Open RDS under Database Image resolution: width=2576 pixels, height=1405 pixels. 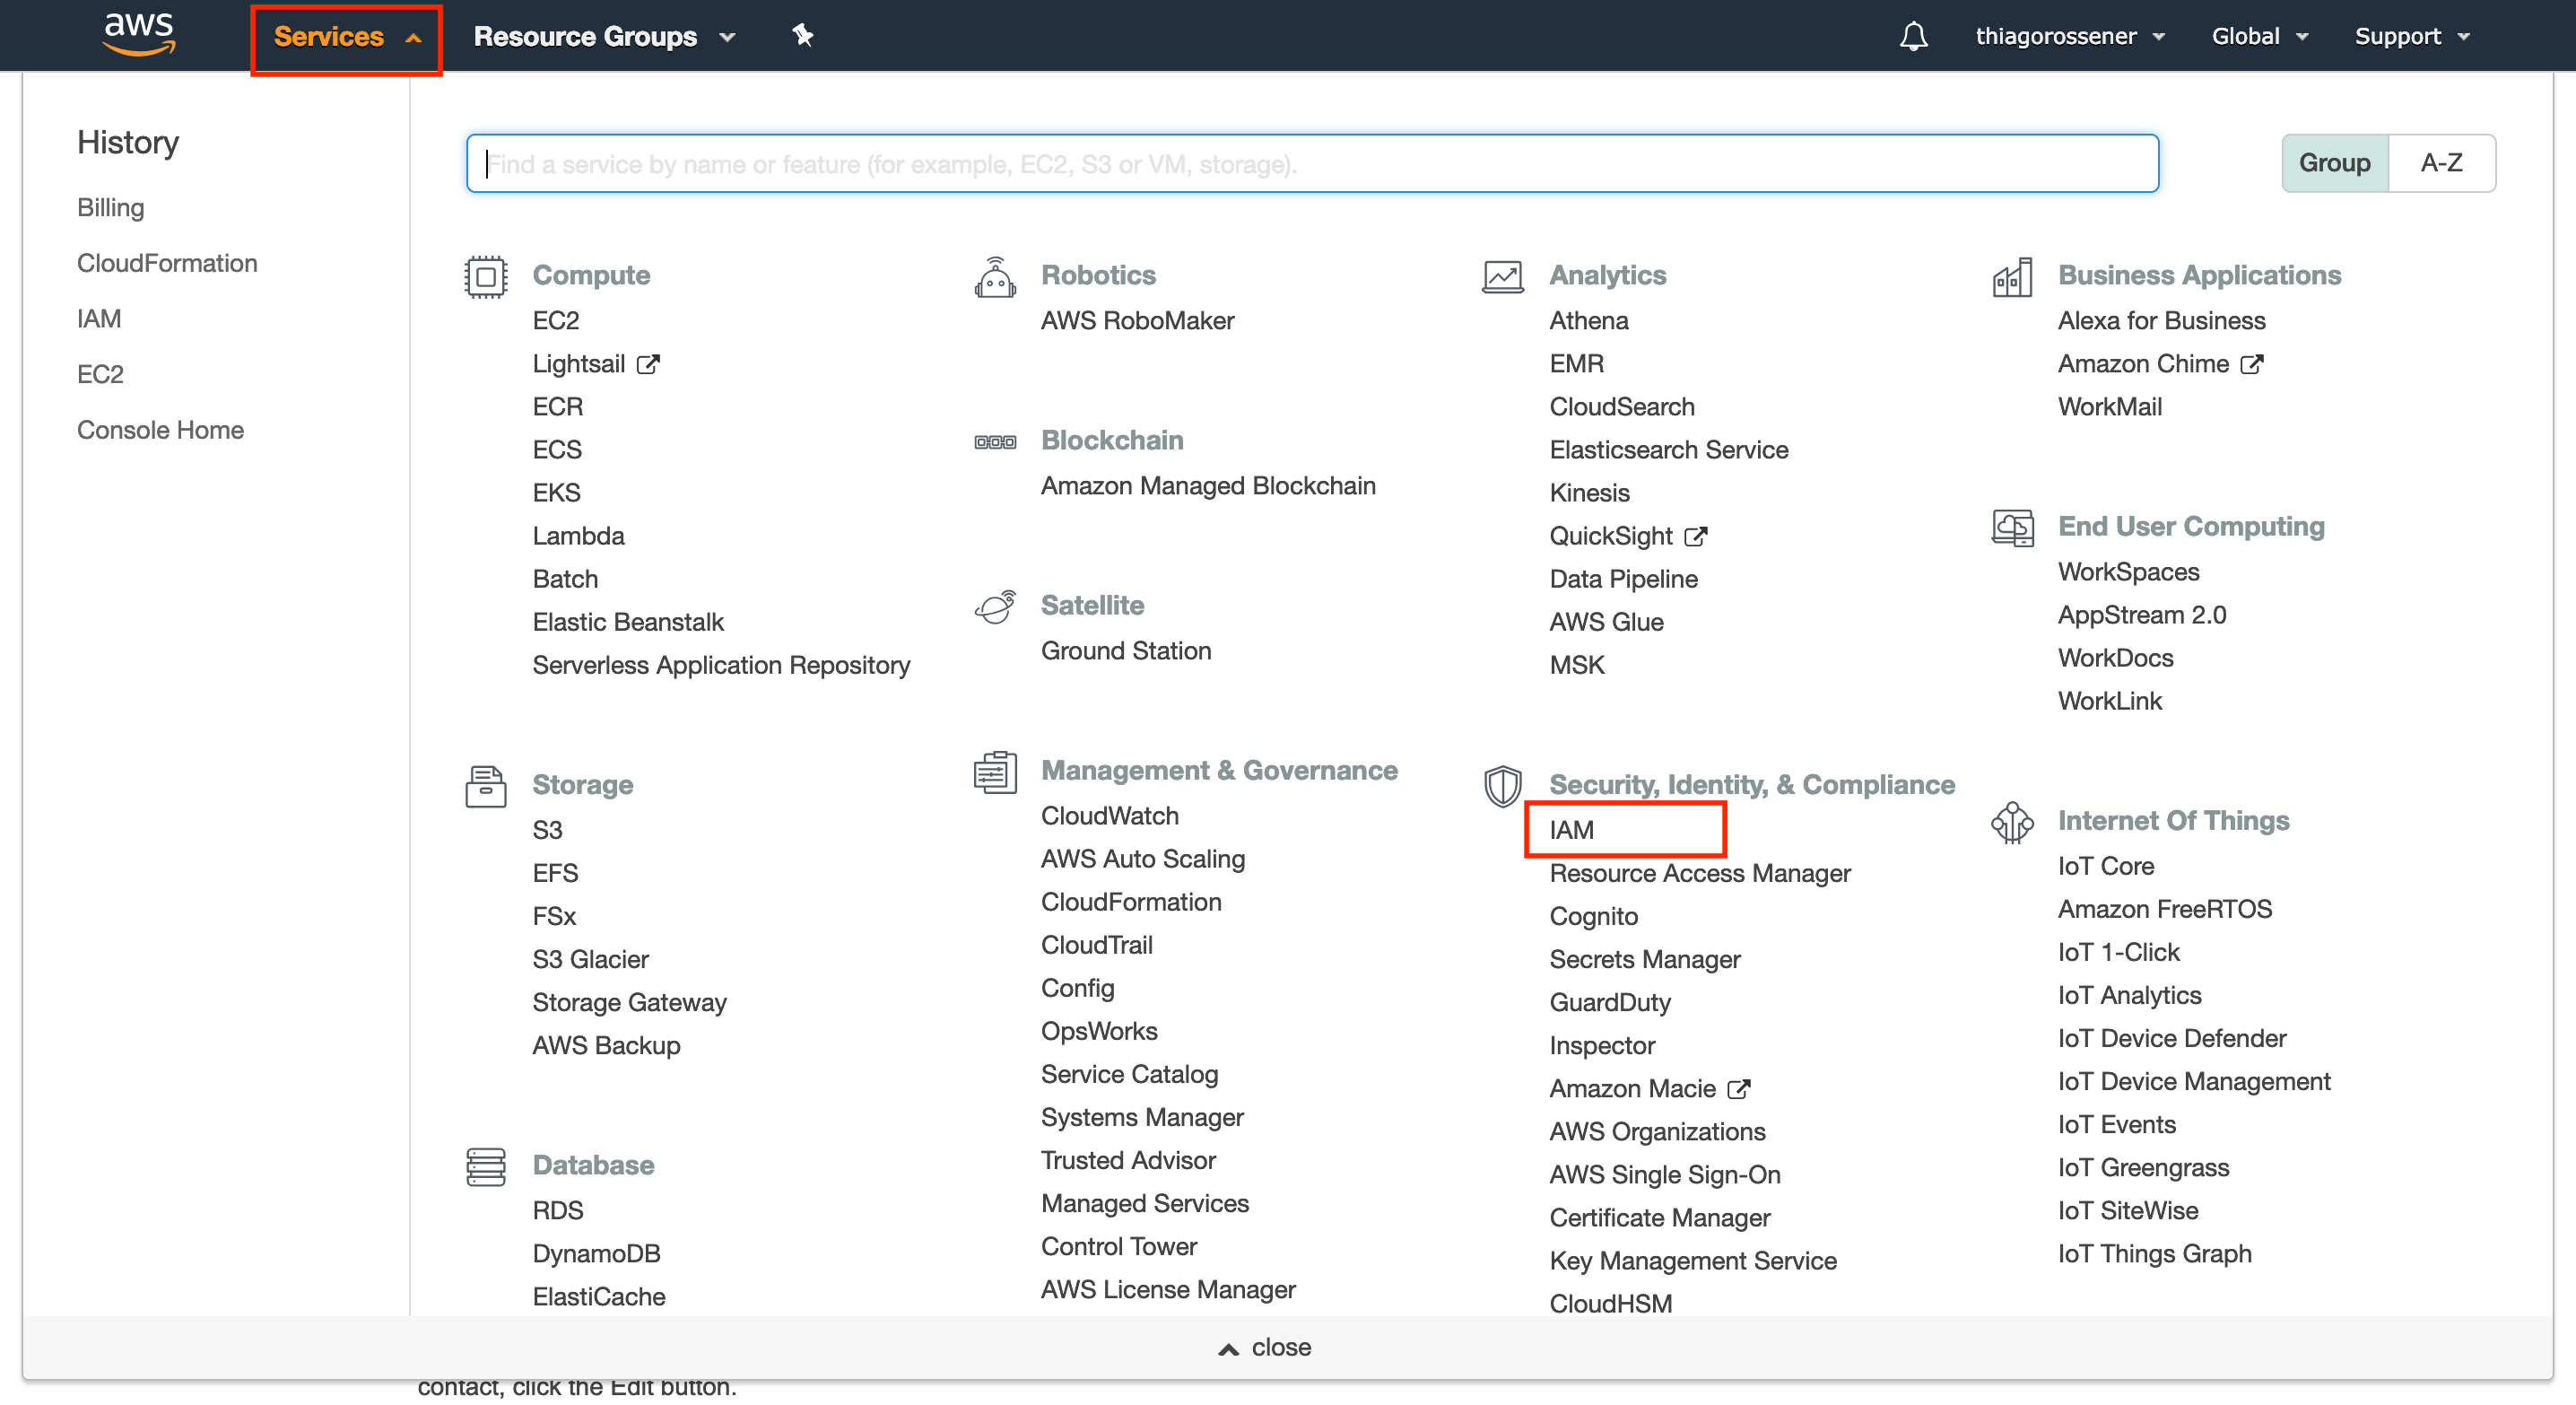coord(558,1211)
